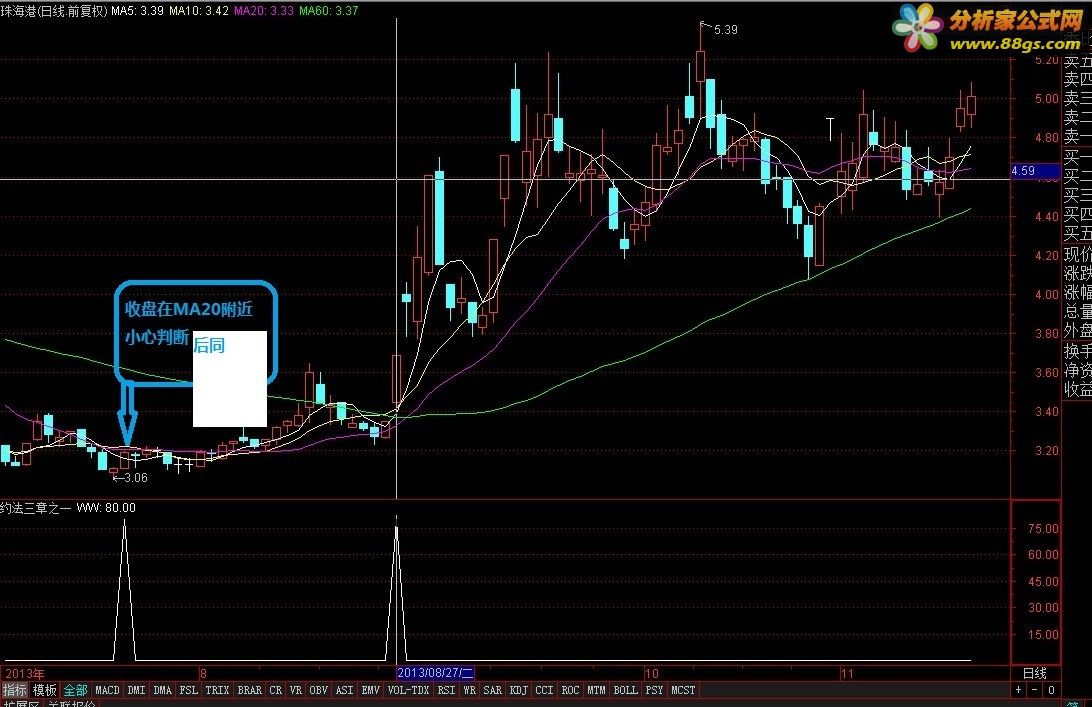Switch indicator to CCI
Screen dimensions: 1092x707
(544, 690)
